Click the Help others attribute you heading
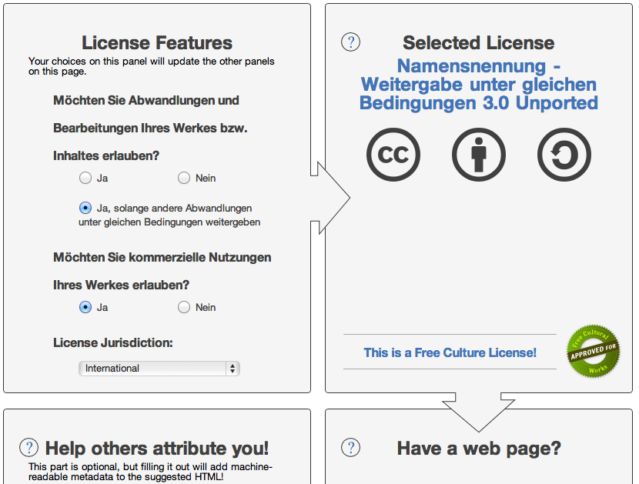This screenshot has width=639, height=484. (x=157, y=448)
